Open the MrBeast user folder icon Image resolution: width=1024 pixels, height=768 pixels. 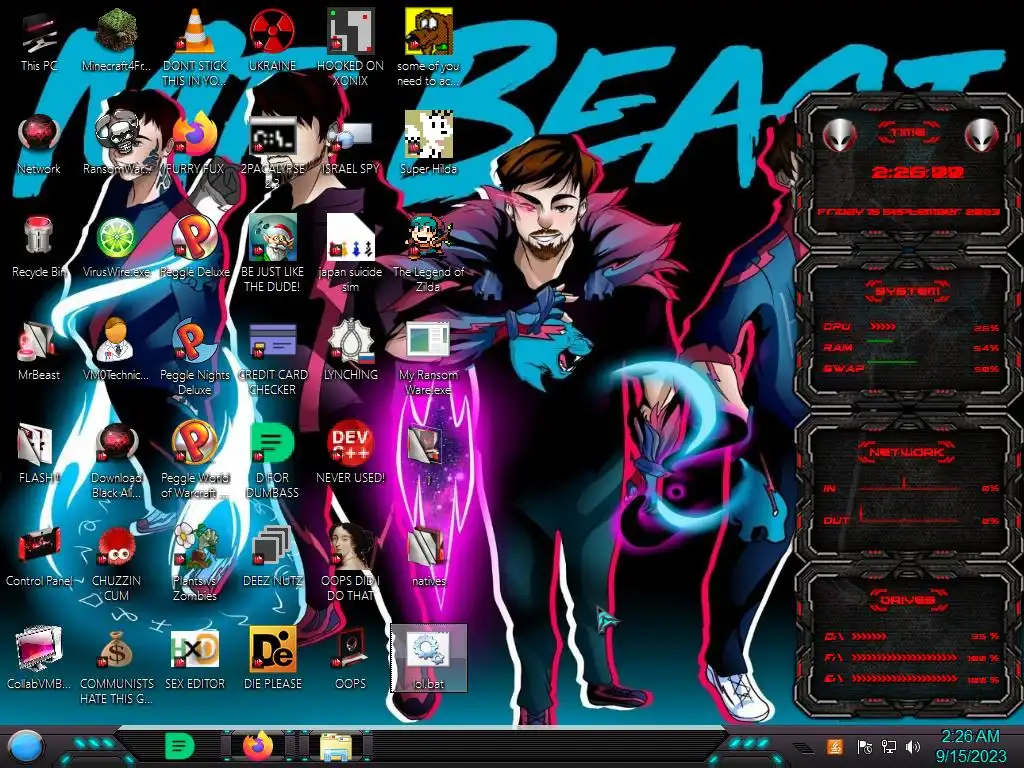(x=39, y=351)
